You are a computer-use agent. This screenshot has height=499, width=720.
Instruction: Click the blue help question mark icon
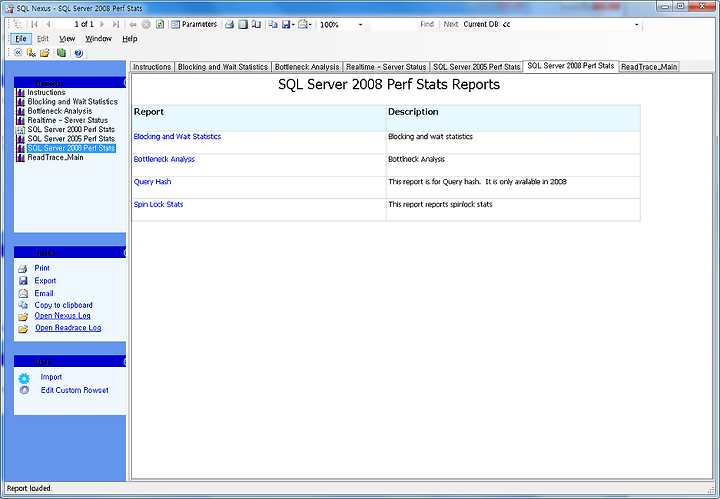click(79, 53)
